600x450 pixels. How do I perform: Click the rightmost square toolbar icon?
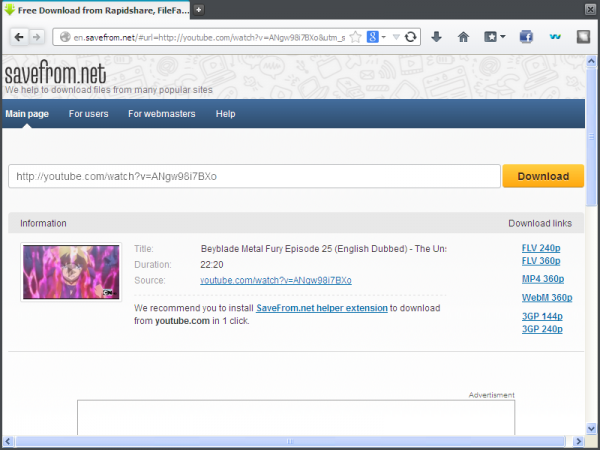[583, 37]
